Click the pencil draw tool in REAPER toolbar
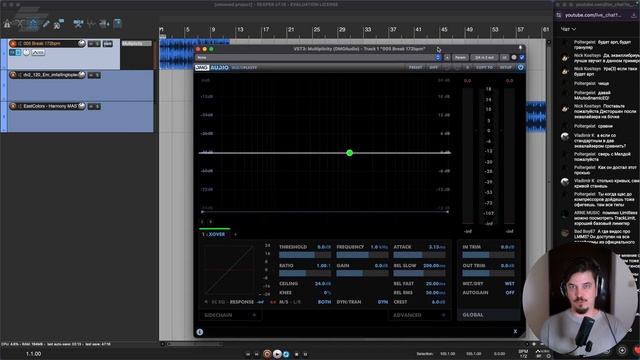640x360 pixels. pos(46,24)
